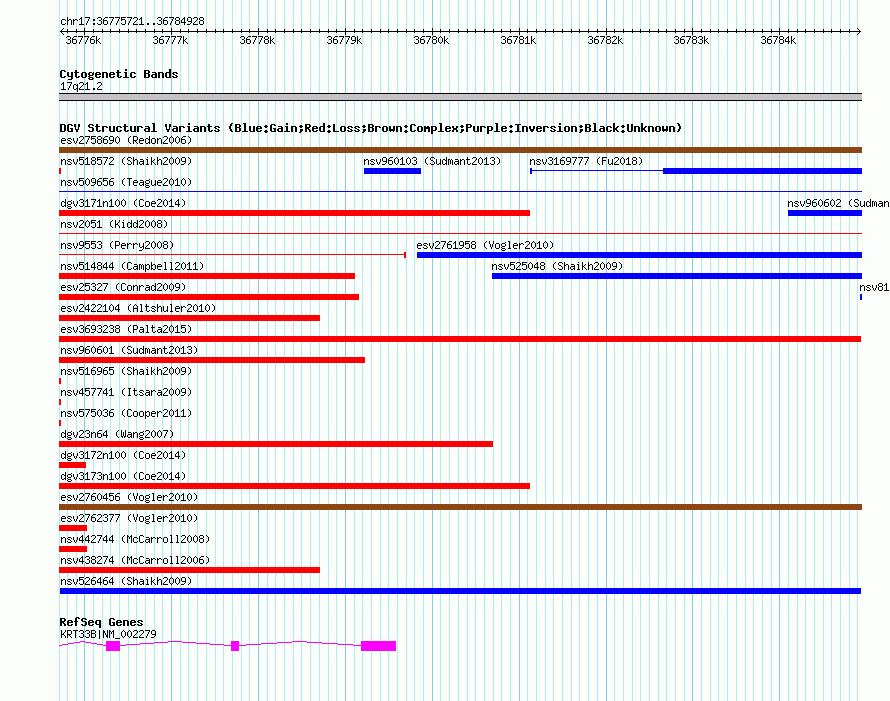Open the KRT33B|NM_002279 gene label
This screenshot has height=701, width=890.
click(x=108, y=634)
